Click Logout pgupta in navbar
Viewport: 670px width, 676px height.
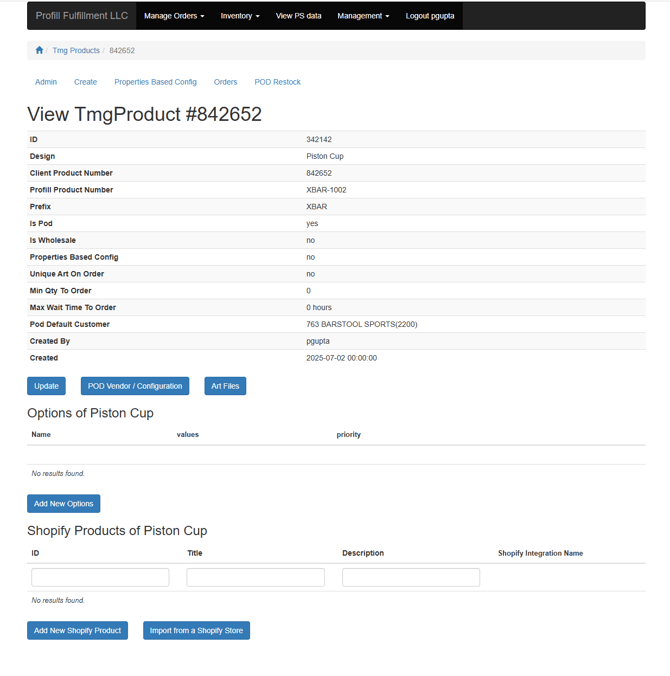430,16
